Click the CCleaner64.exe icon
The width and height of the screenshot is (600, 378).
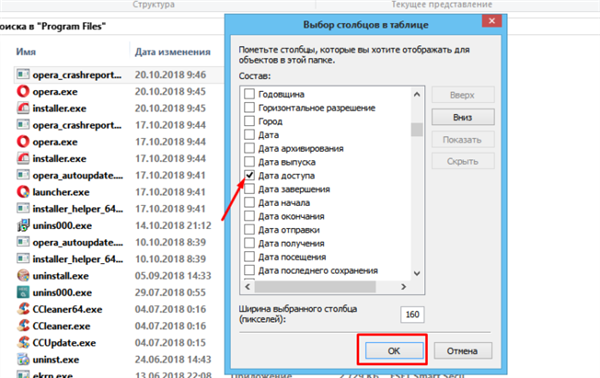pos(23,309)
